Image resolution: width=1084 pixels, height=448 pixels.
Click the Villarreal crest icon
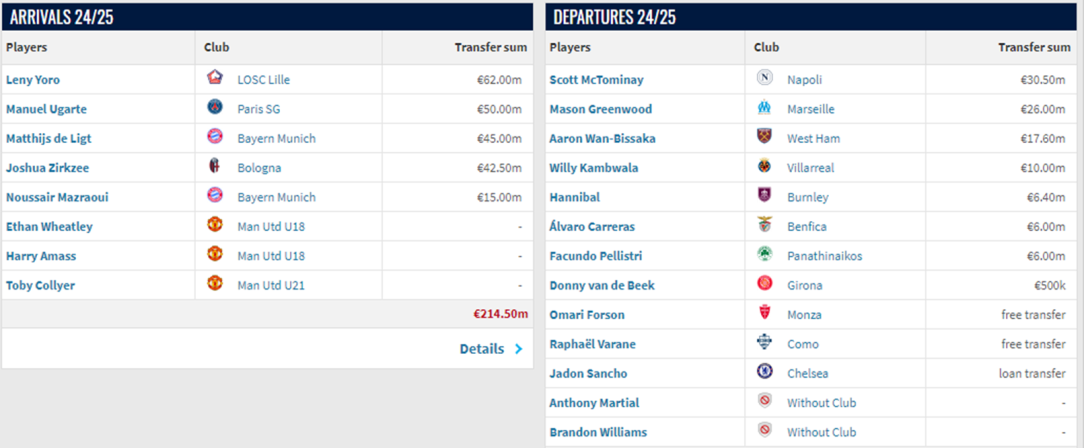pyautogui.click(x=764, y=167)
